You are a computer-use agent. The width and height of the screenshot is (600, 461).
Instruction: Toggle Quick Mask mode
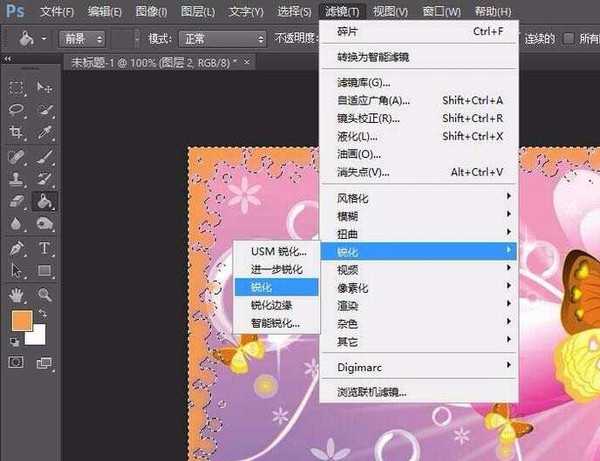(16, 362)
